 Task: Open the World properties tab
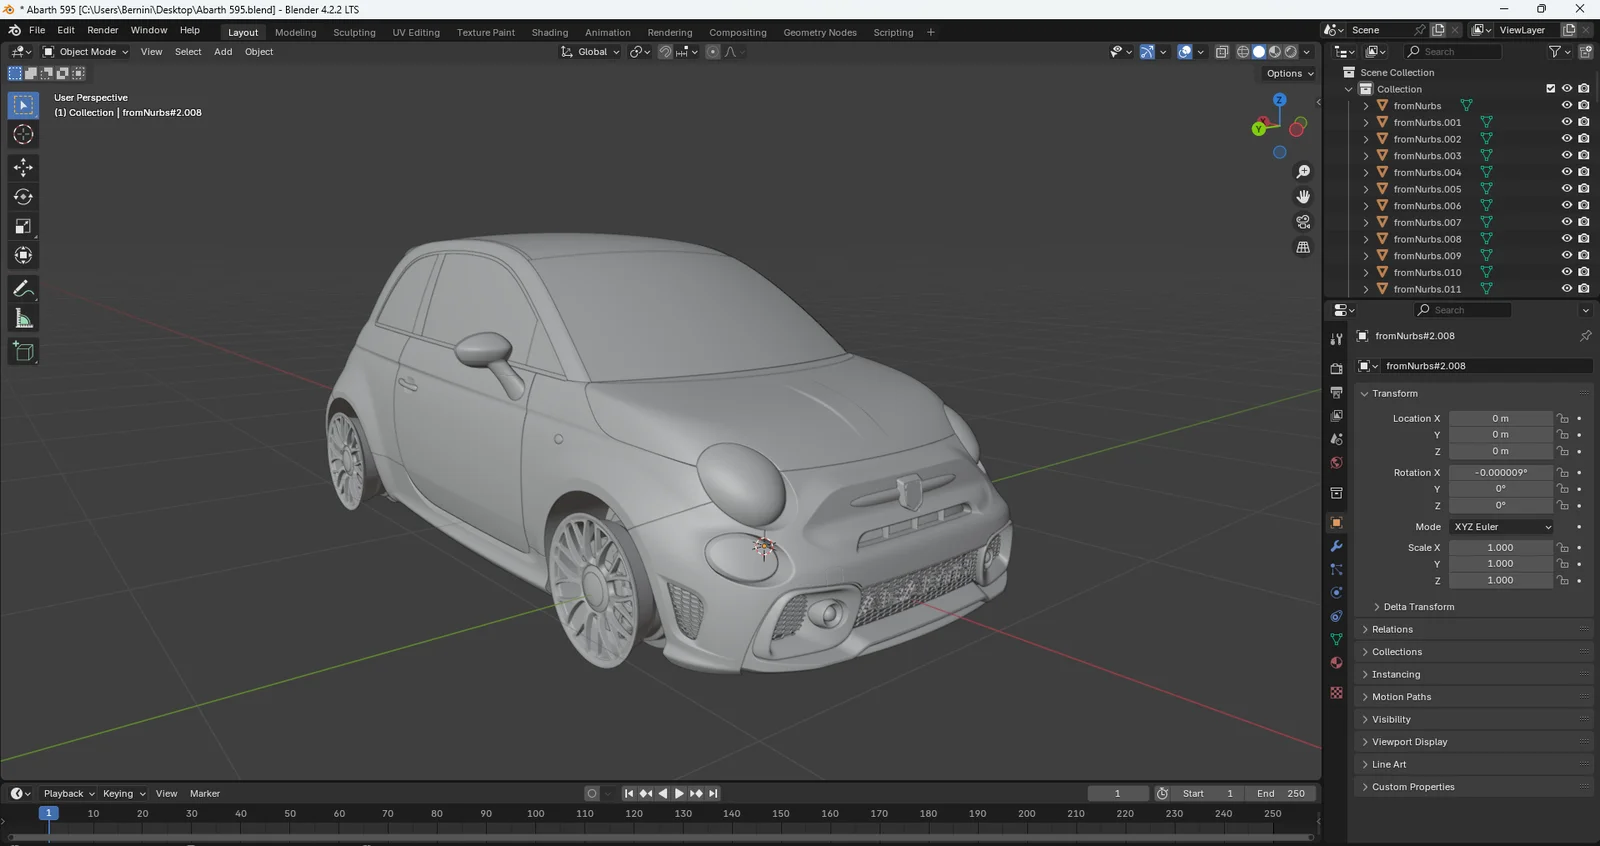(1336, 463)
